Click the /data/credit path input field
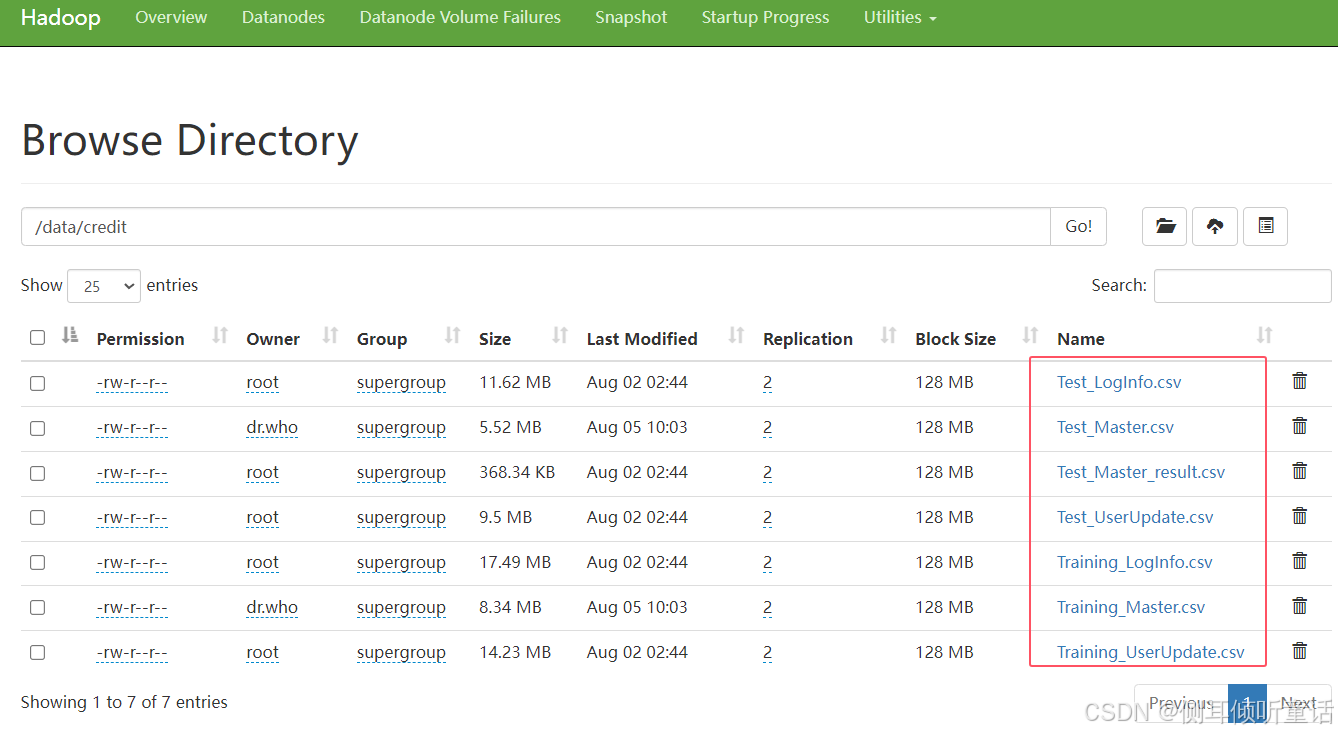The width and height of the screenshot is (1338, 734). click(x=536, y=227)
